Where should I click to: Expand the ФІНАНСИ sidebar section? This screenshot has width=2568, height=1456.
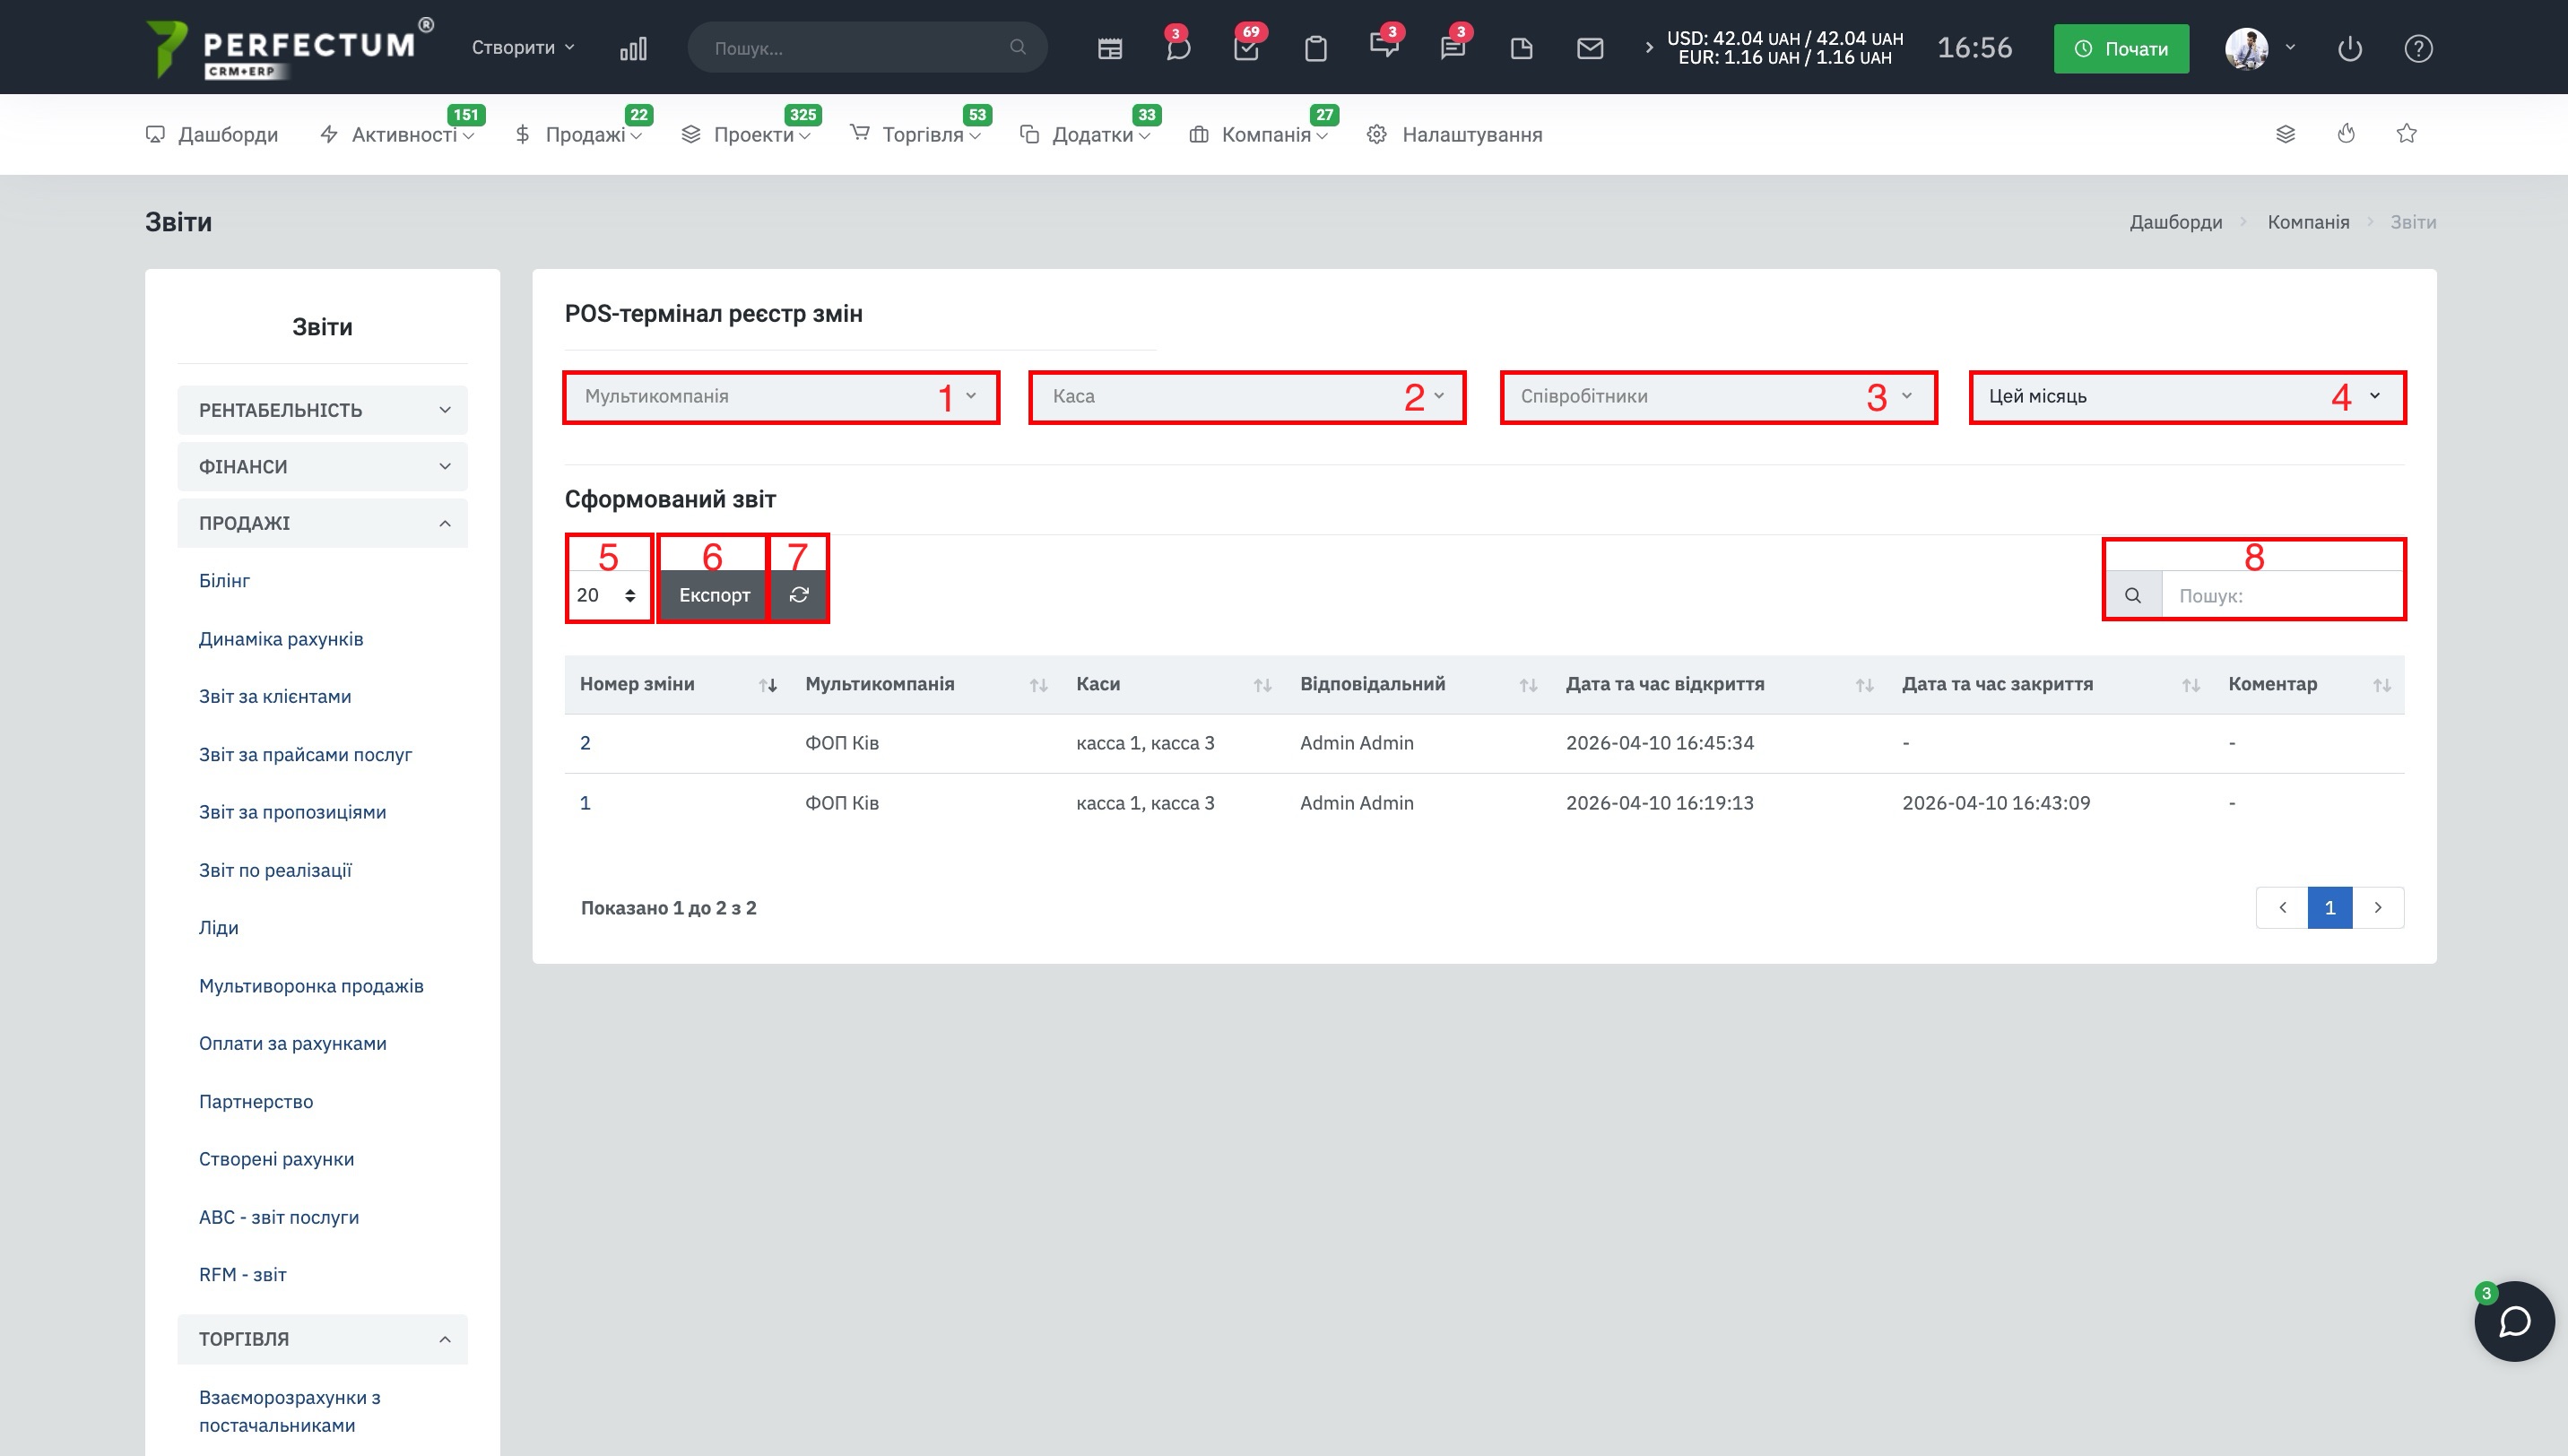click(x=322, y=467)
